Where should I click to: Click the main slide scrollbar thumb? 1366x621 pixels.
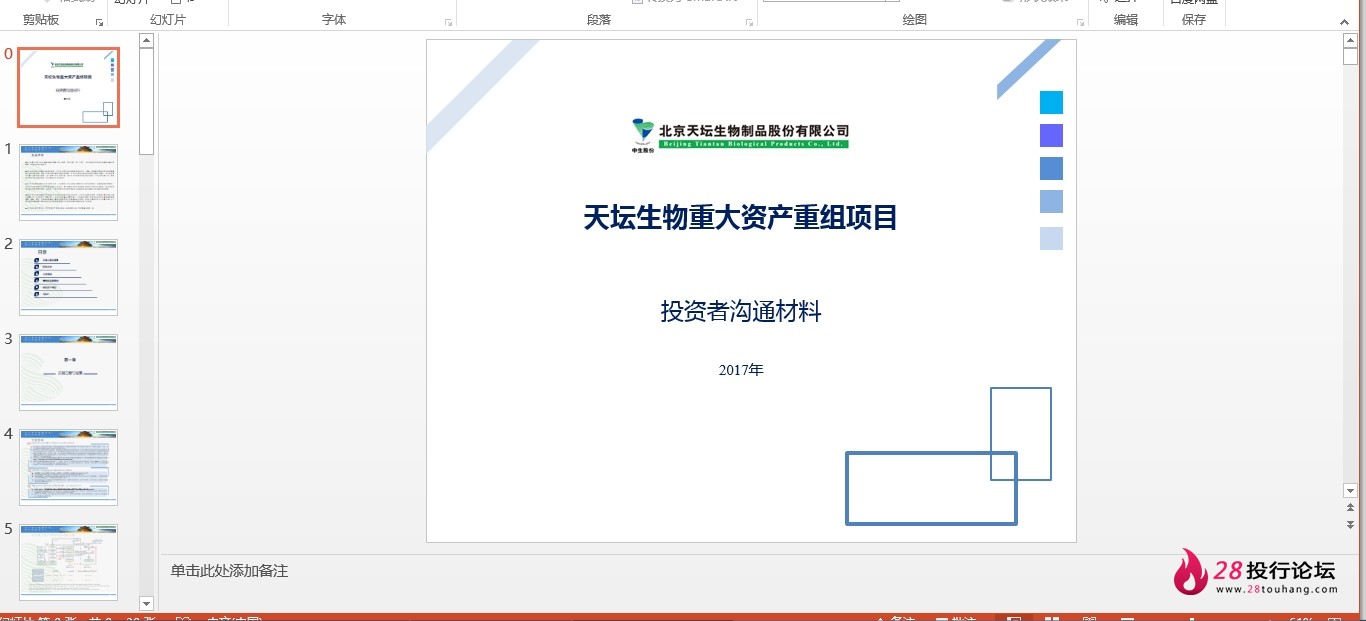coord(1350,56)
